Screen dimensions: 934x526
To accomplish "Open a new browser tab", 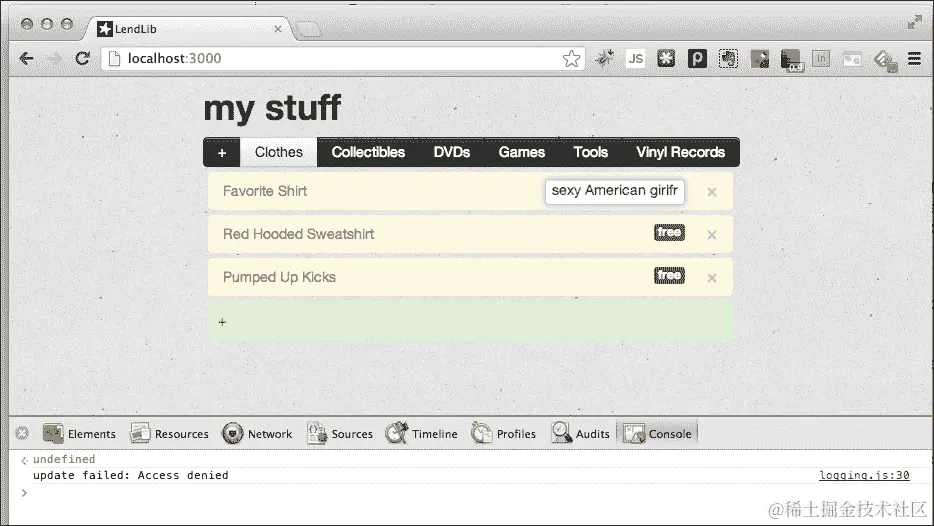I will tap(309, 30).
